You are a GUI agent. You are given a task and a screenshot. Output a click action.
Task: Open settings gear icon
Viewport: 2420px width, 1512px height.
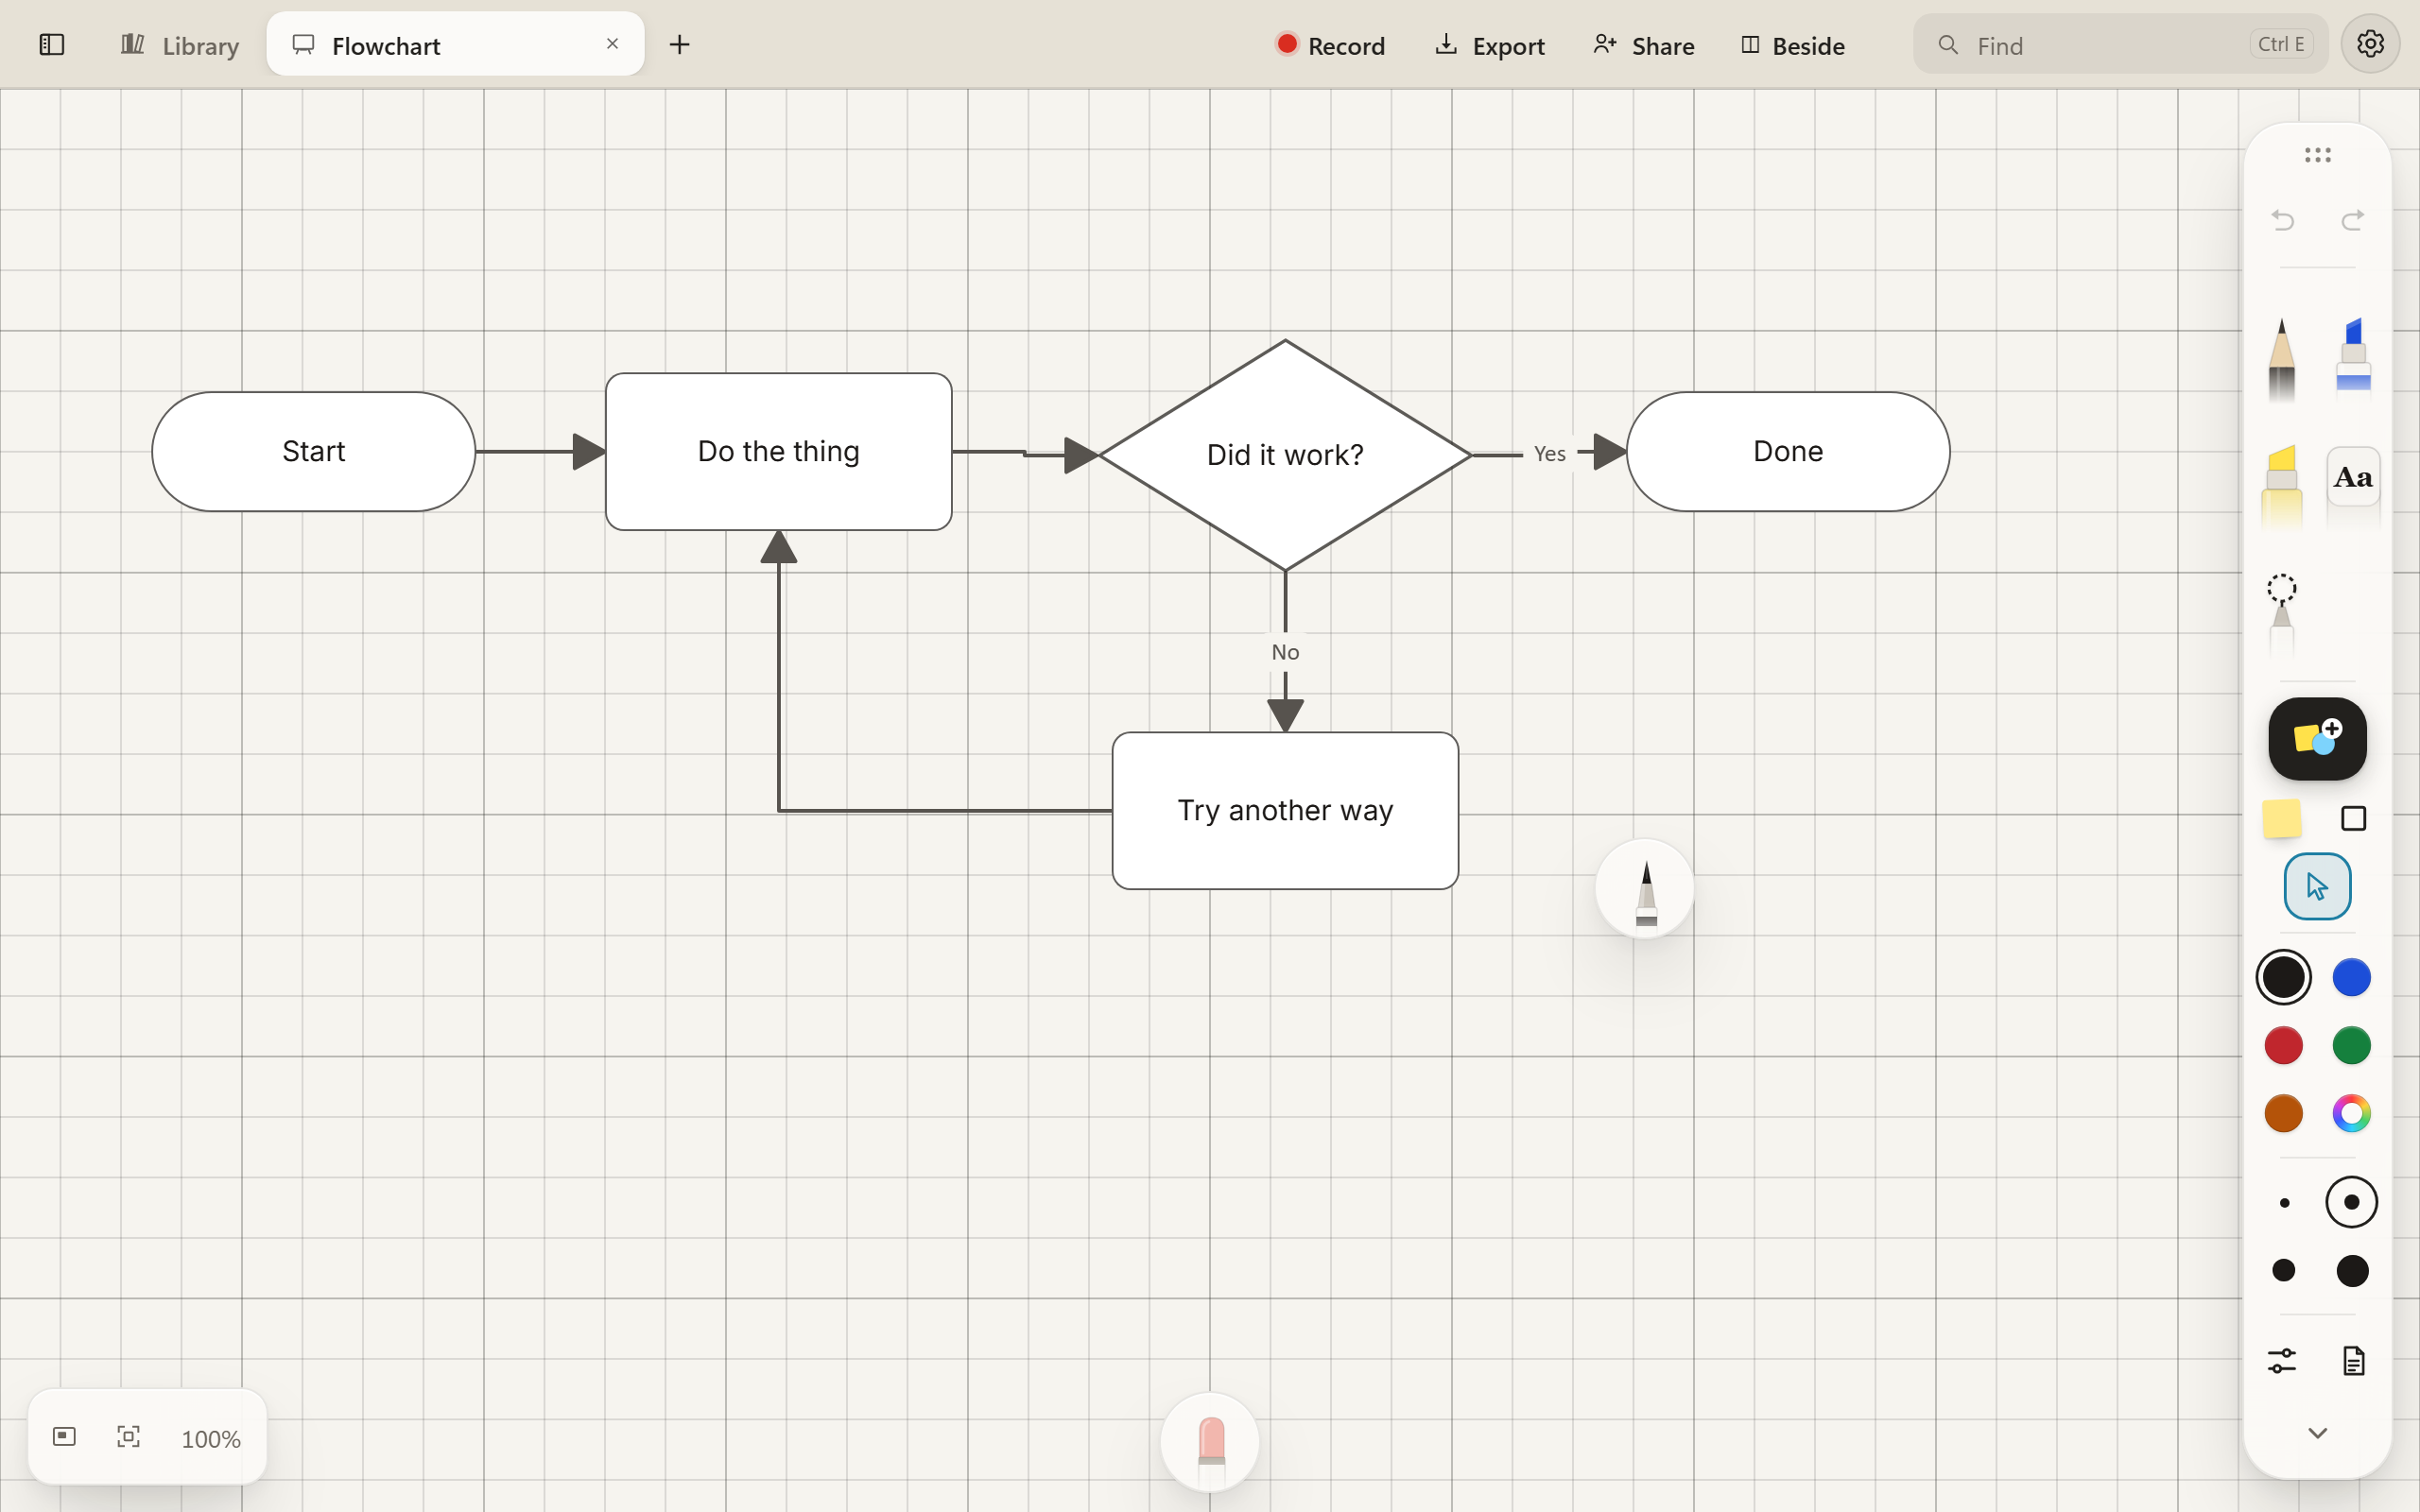coord(2370,44)
